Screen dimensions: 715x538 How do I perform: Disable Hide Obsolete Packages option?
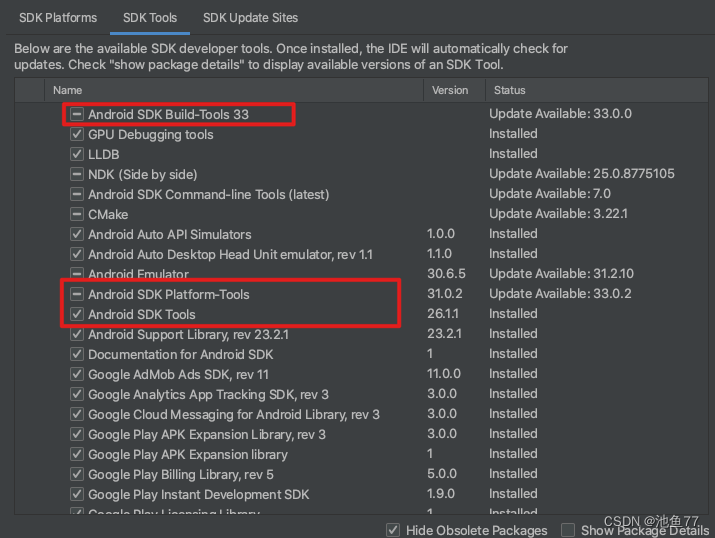393,530
